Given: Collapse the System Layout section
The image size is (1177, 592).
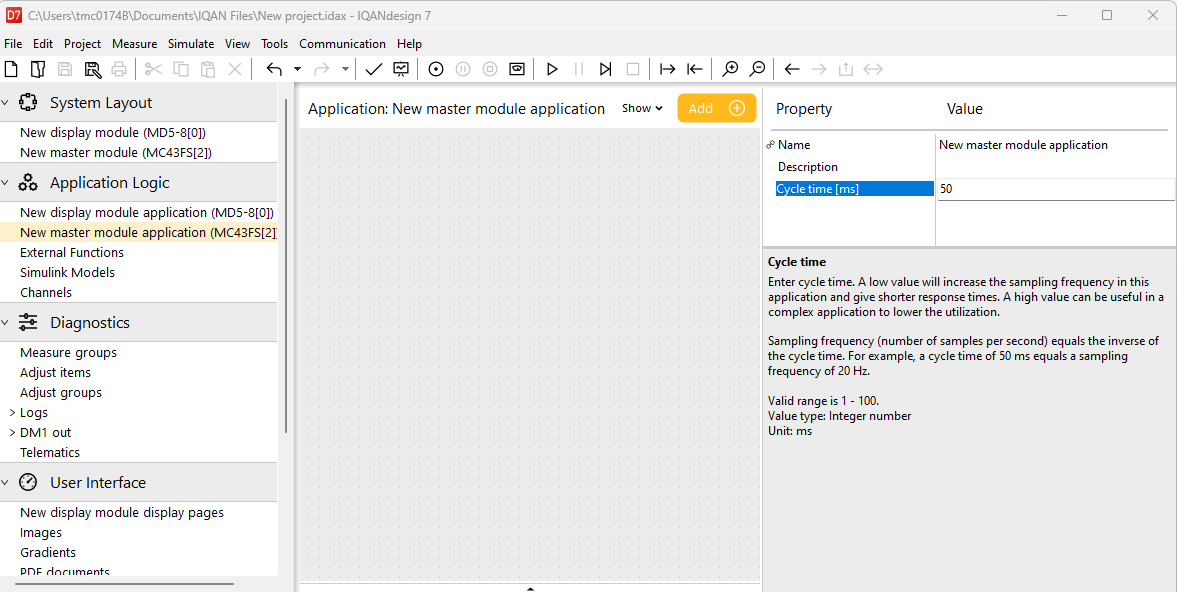Looking at the screenshot, I should 5,103.
